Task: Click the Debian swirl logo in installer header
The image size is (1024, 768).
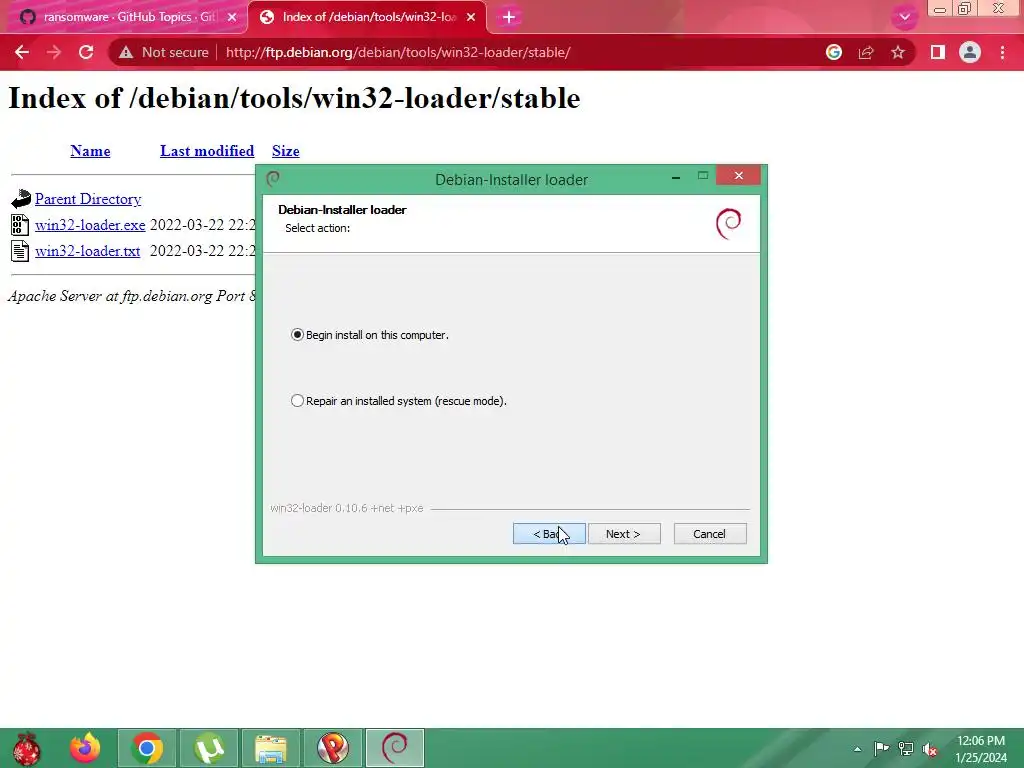Action: pos(729,223)
